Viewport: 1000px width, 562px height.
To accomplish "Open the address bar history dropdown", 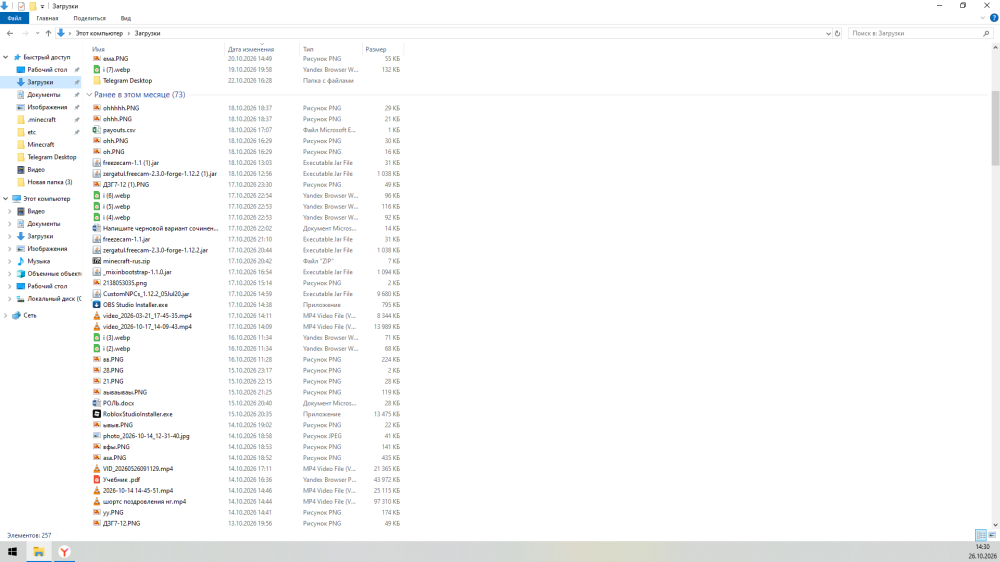I will pos(828,33).
